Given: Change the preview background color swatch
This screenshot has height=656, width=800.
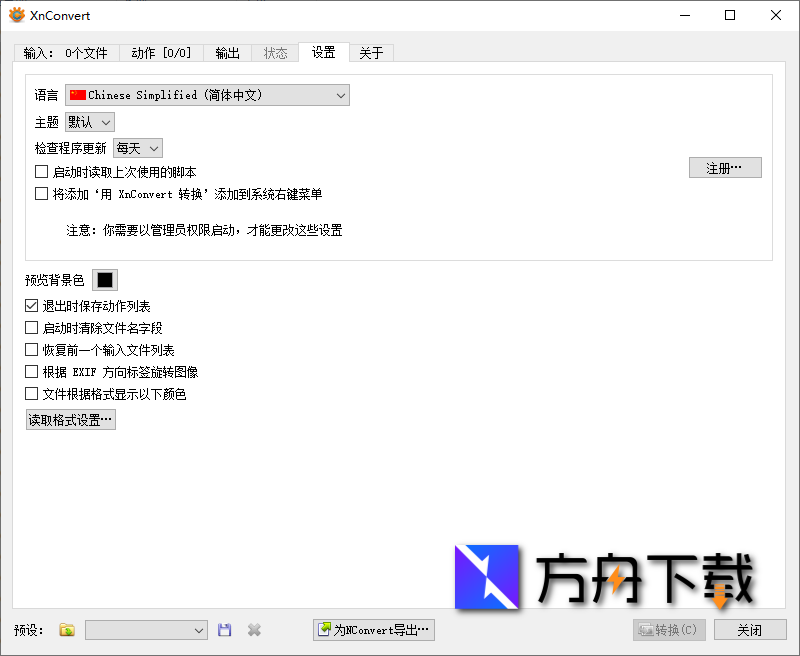Looking at the screenshot, I should click(105, 280).
